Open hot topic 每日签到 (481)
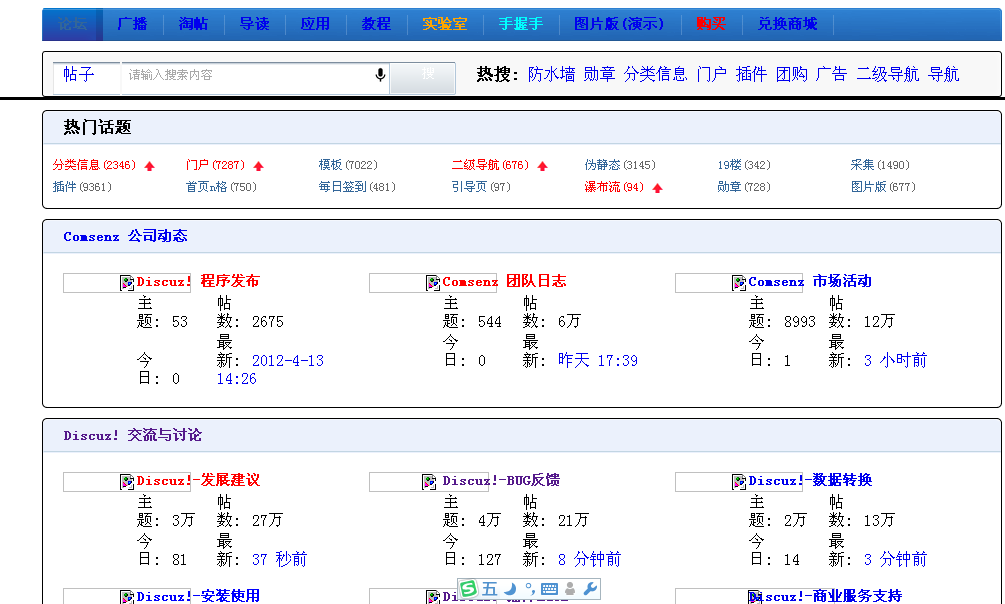The height and width of the screenshot is (604, 1005). coord(357,187)
